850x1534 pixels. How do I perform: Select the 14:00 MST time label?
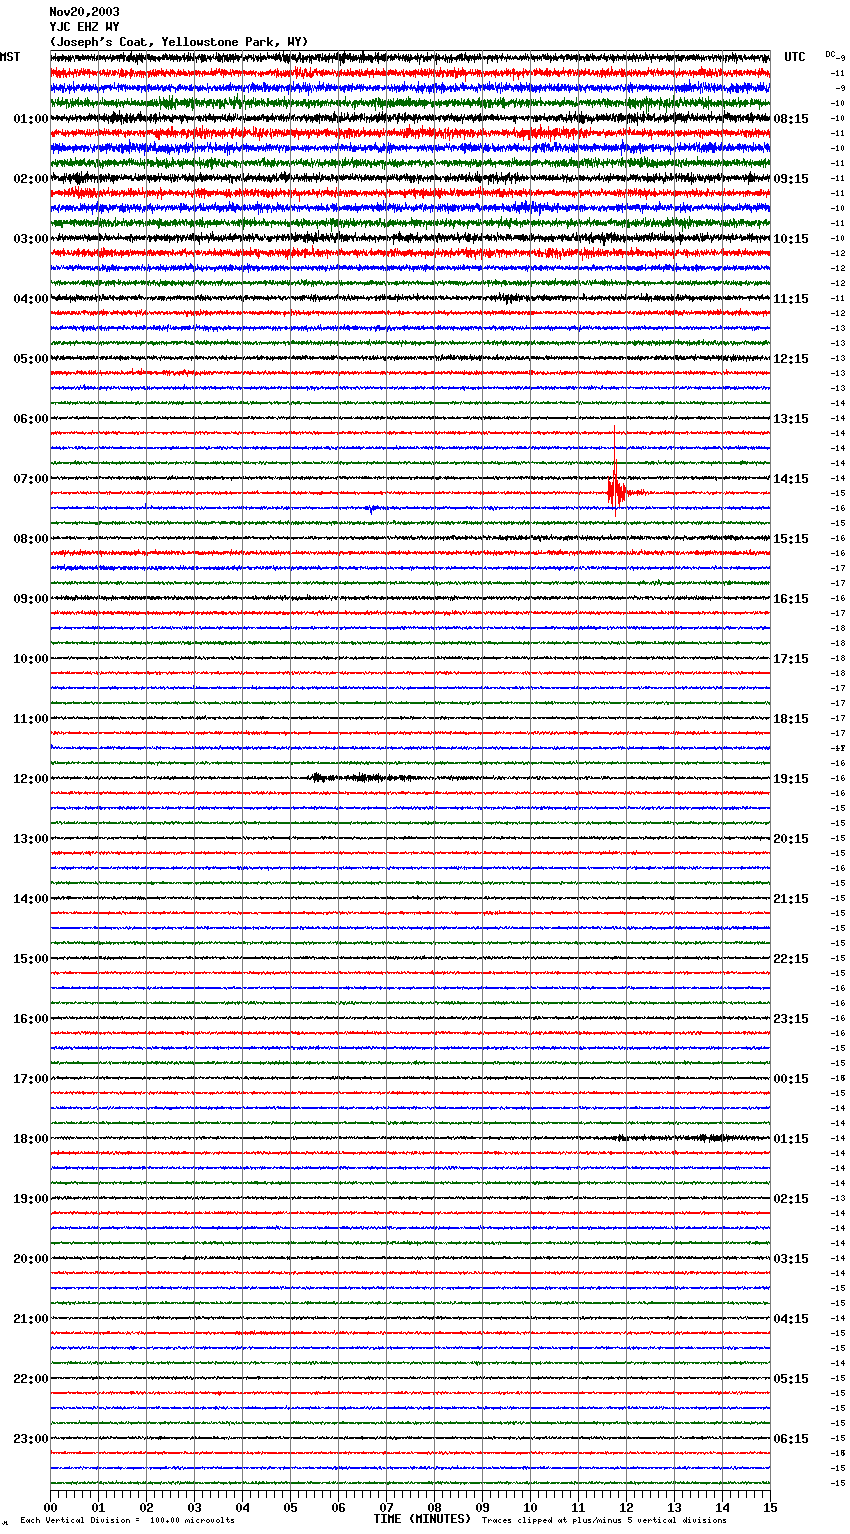(31, 899)
